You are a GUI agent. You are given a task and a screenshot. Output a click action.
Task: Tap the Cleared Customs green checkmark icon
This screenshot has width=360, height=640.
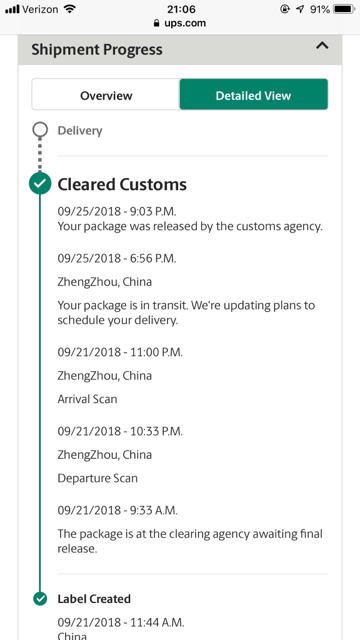[x=40, y=184]
